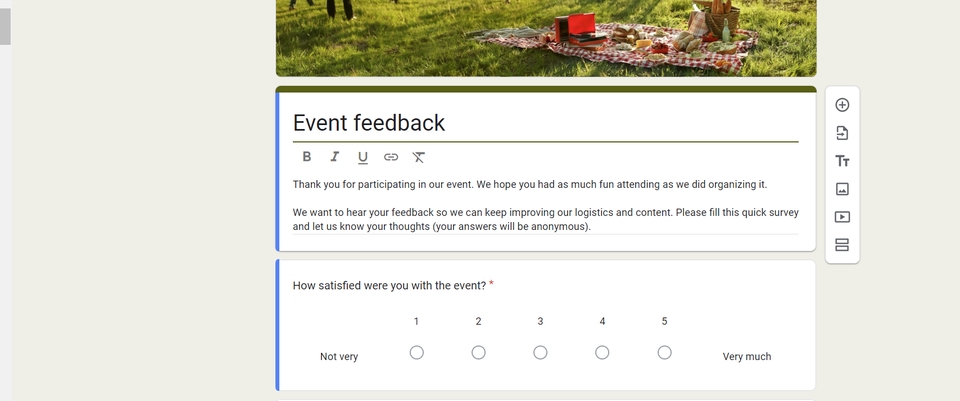
Task: Click the Import questions icon
Action: point(842,133)
